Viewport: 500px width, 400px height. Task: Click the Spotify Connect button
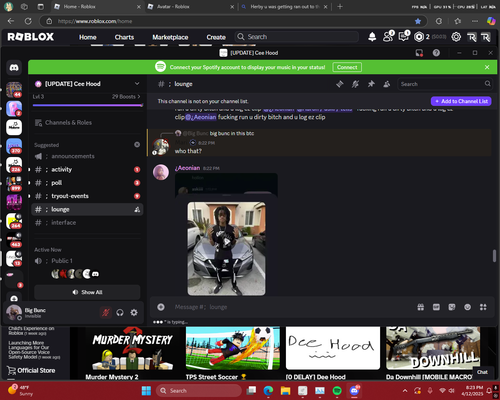click(347, 67)
